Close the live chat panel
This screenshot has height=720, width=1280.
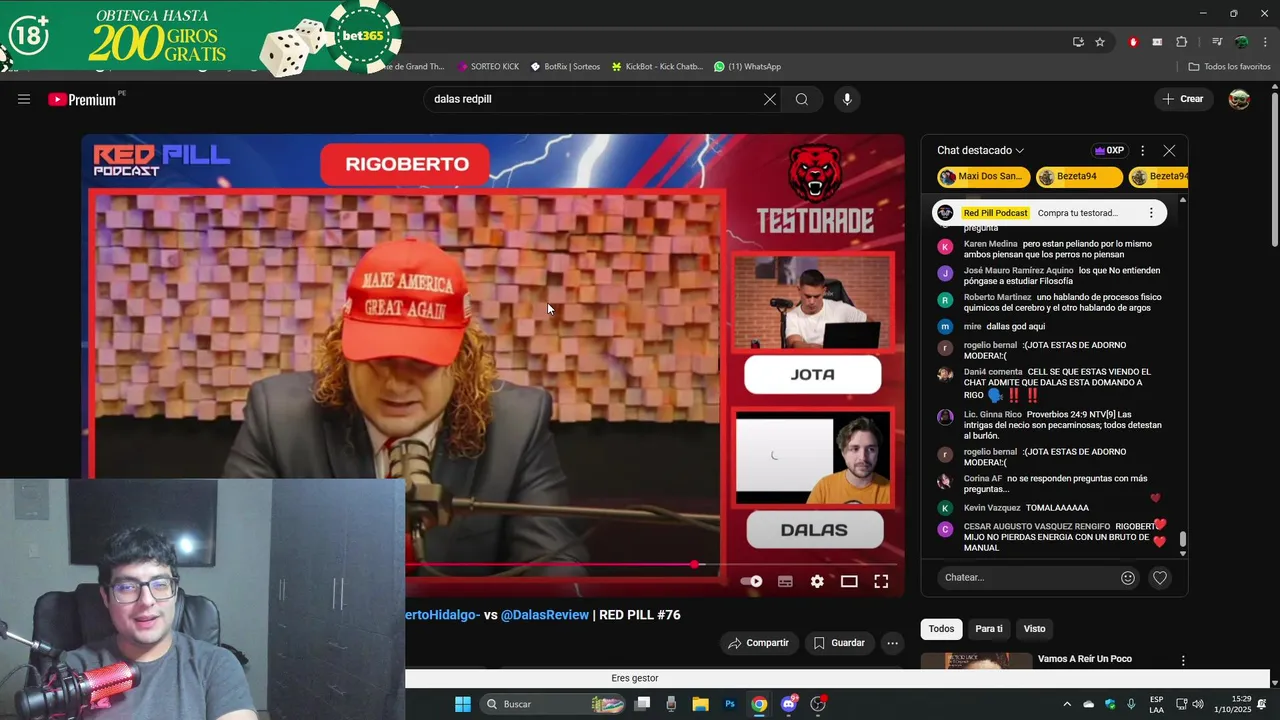coord(1169,150)
